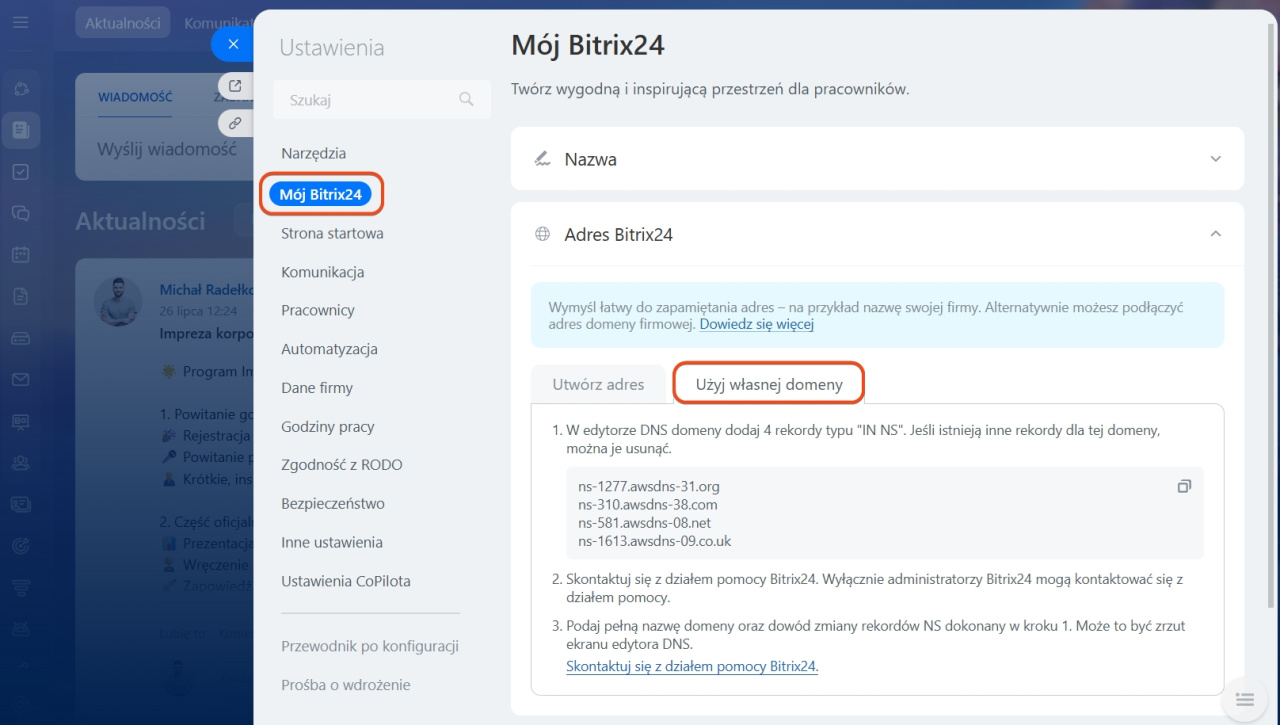Open Narzędzia settings section
The width and height of the screenshot is (1280, 725).
[313, 153]
